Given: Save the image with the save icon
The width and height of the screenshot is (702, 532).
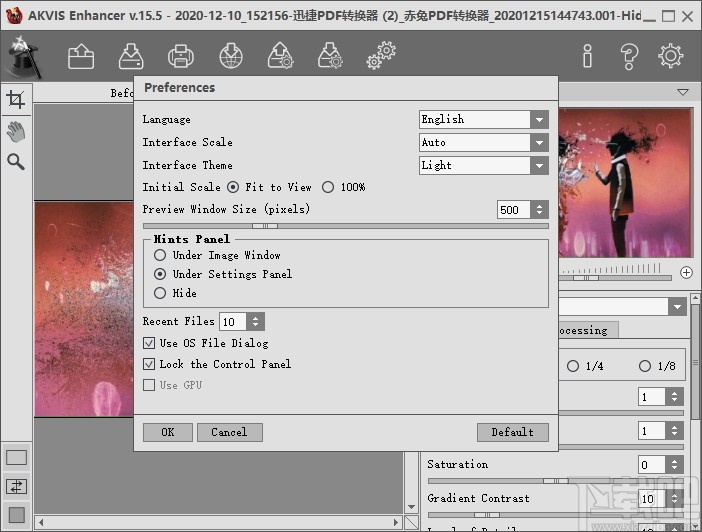Looking at the screenshot, I should click(x=131, y=56).
